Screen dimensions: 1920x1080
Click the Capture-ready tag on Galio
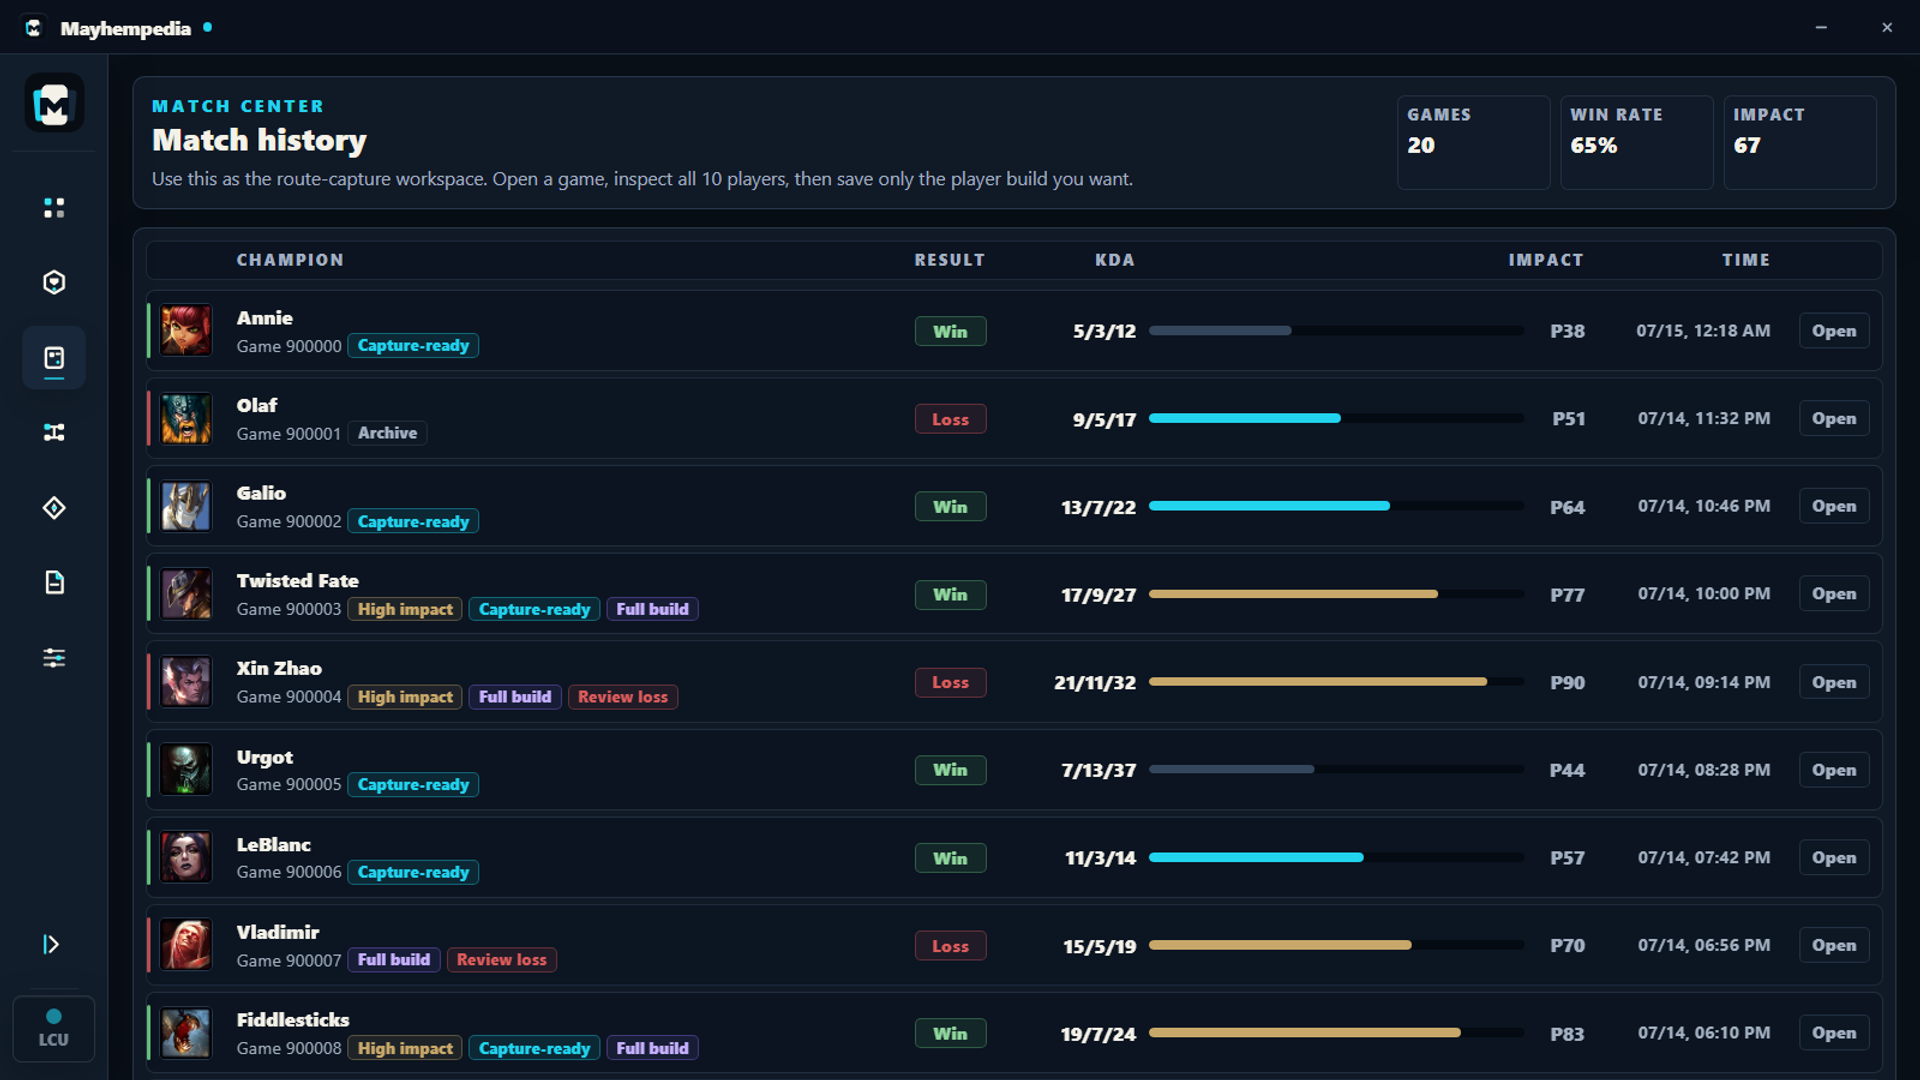coord(413,522)
